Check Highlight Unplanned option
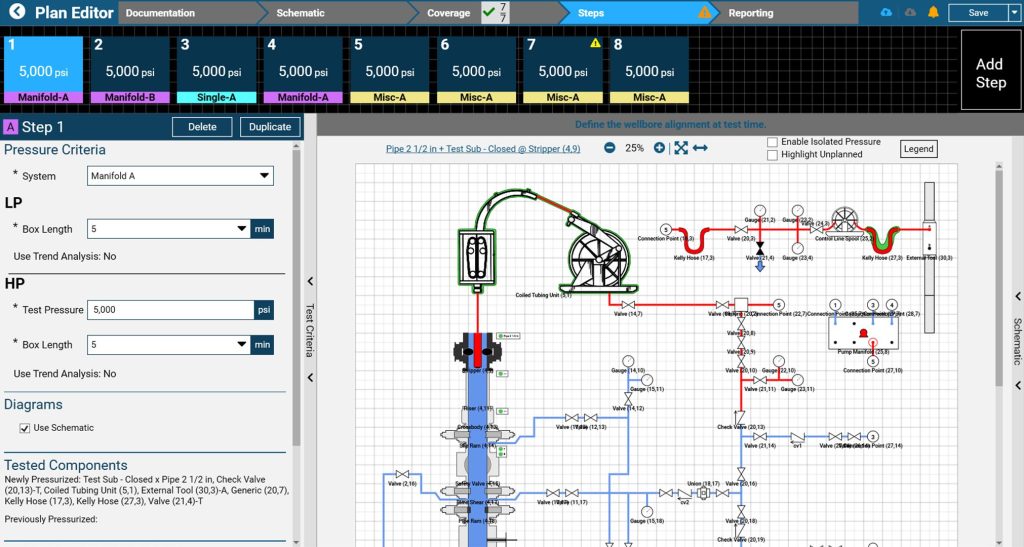1024x547 pixels. tap(773, 155)
